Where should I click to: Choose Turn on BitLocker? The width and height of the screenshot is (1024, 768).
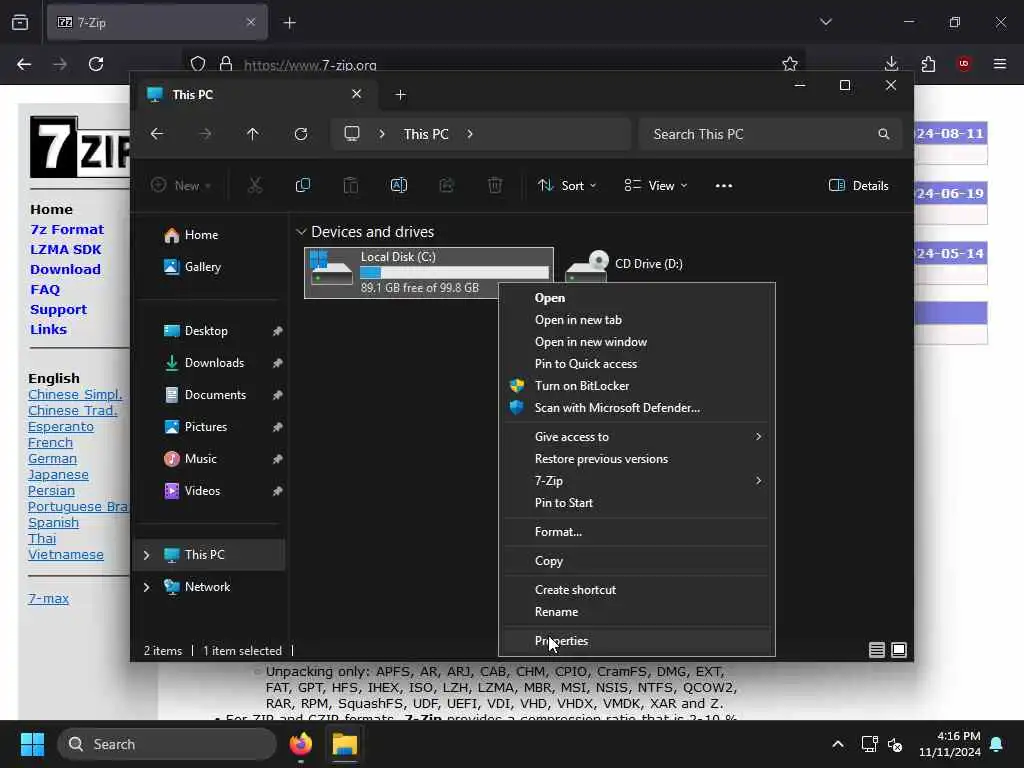(581, 386)
